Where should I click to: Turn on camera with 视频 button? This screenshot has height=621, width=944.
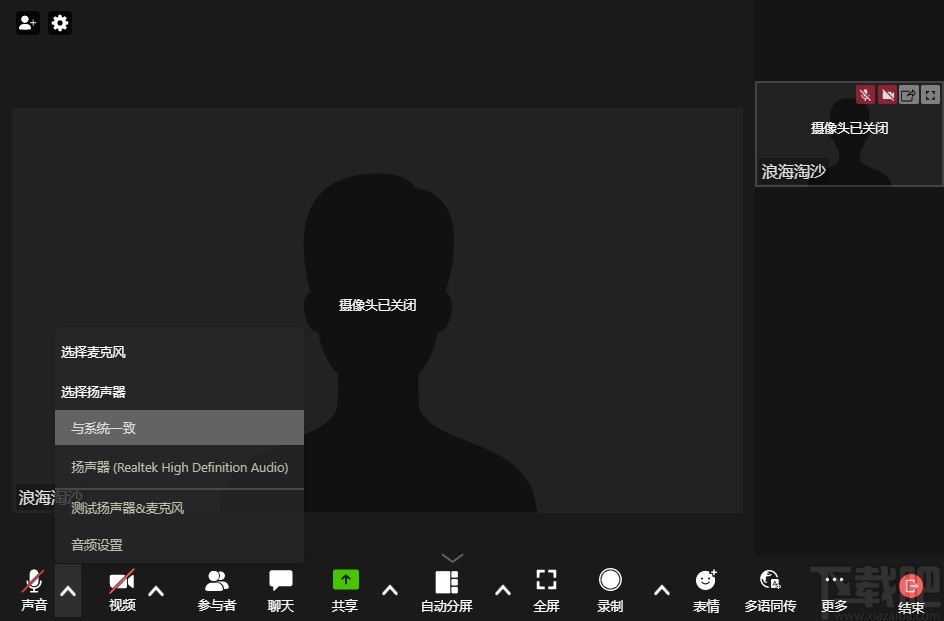(x=122, y=589)
